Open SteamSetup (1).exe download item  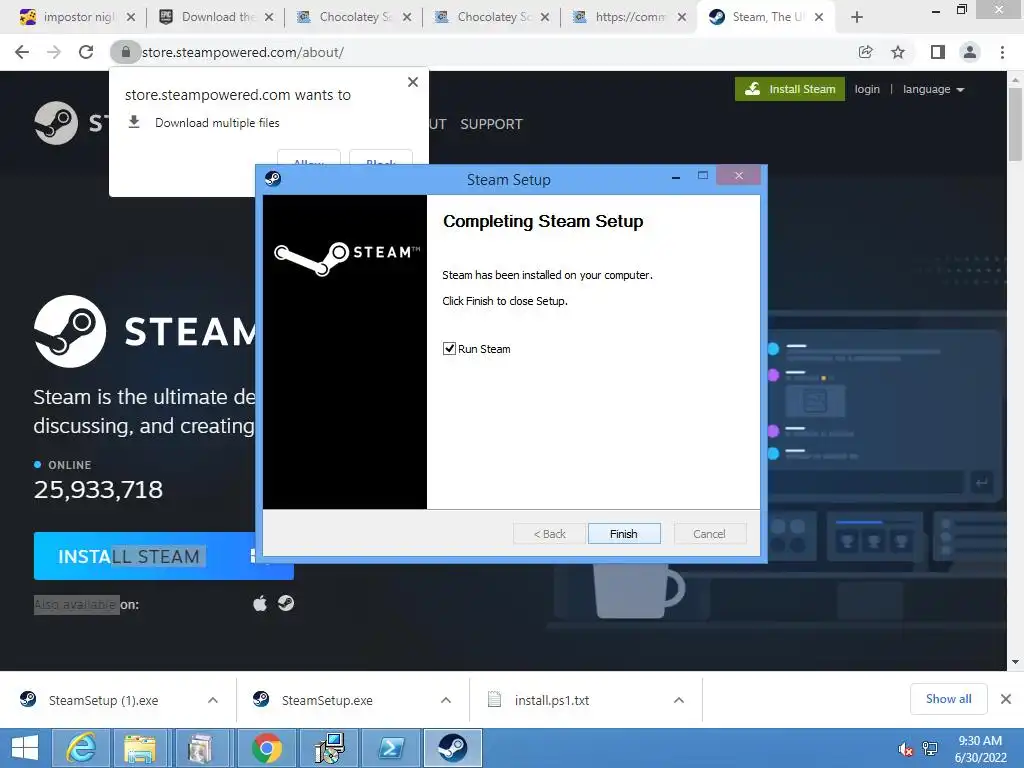click(103, 700)
